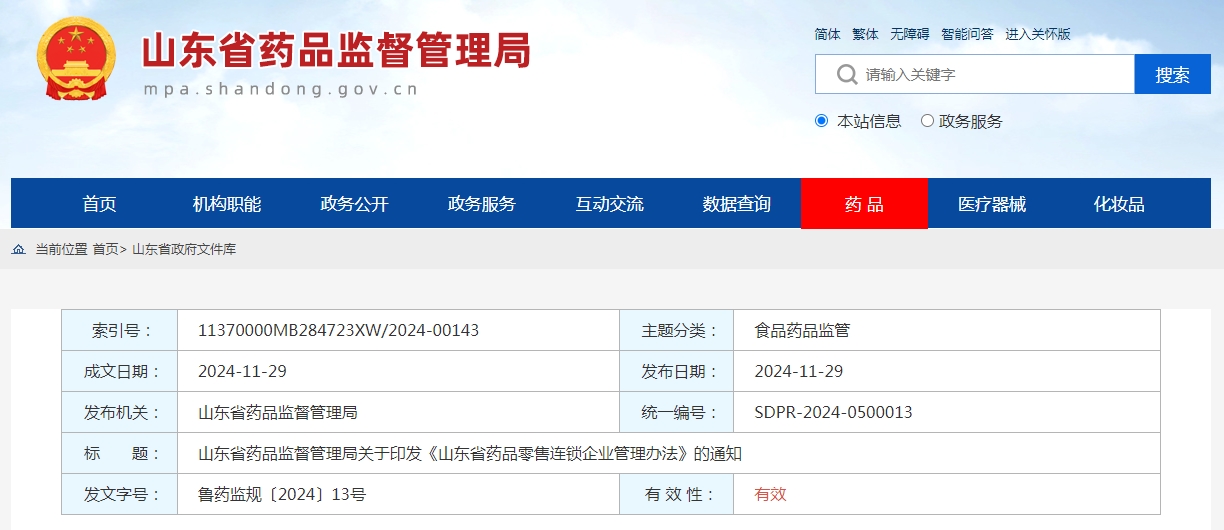Open the 无障碍 accessibility link
Viewport: 1224px width, 530px height.
point(910,34)
